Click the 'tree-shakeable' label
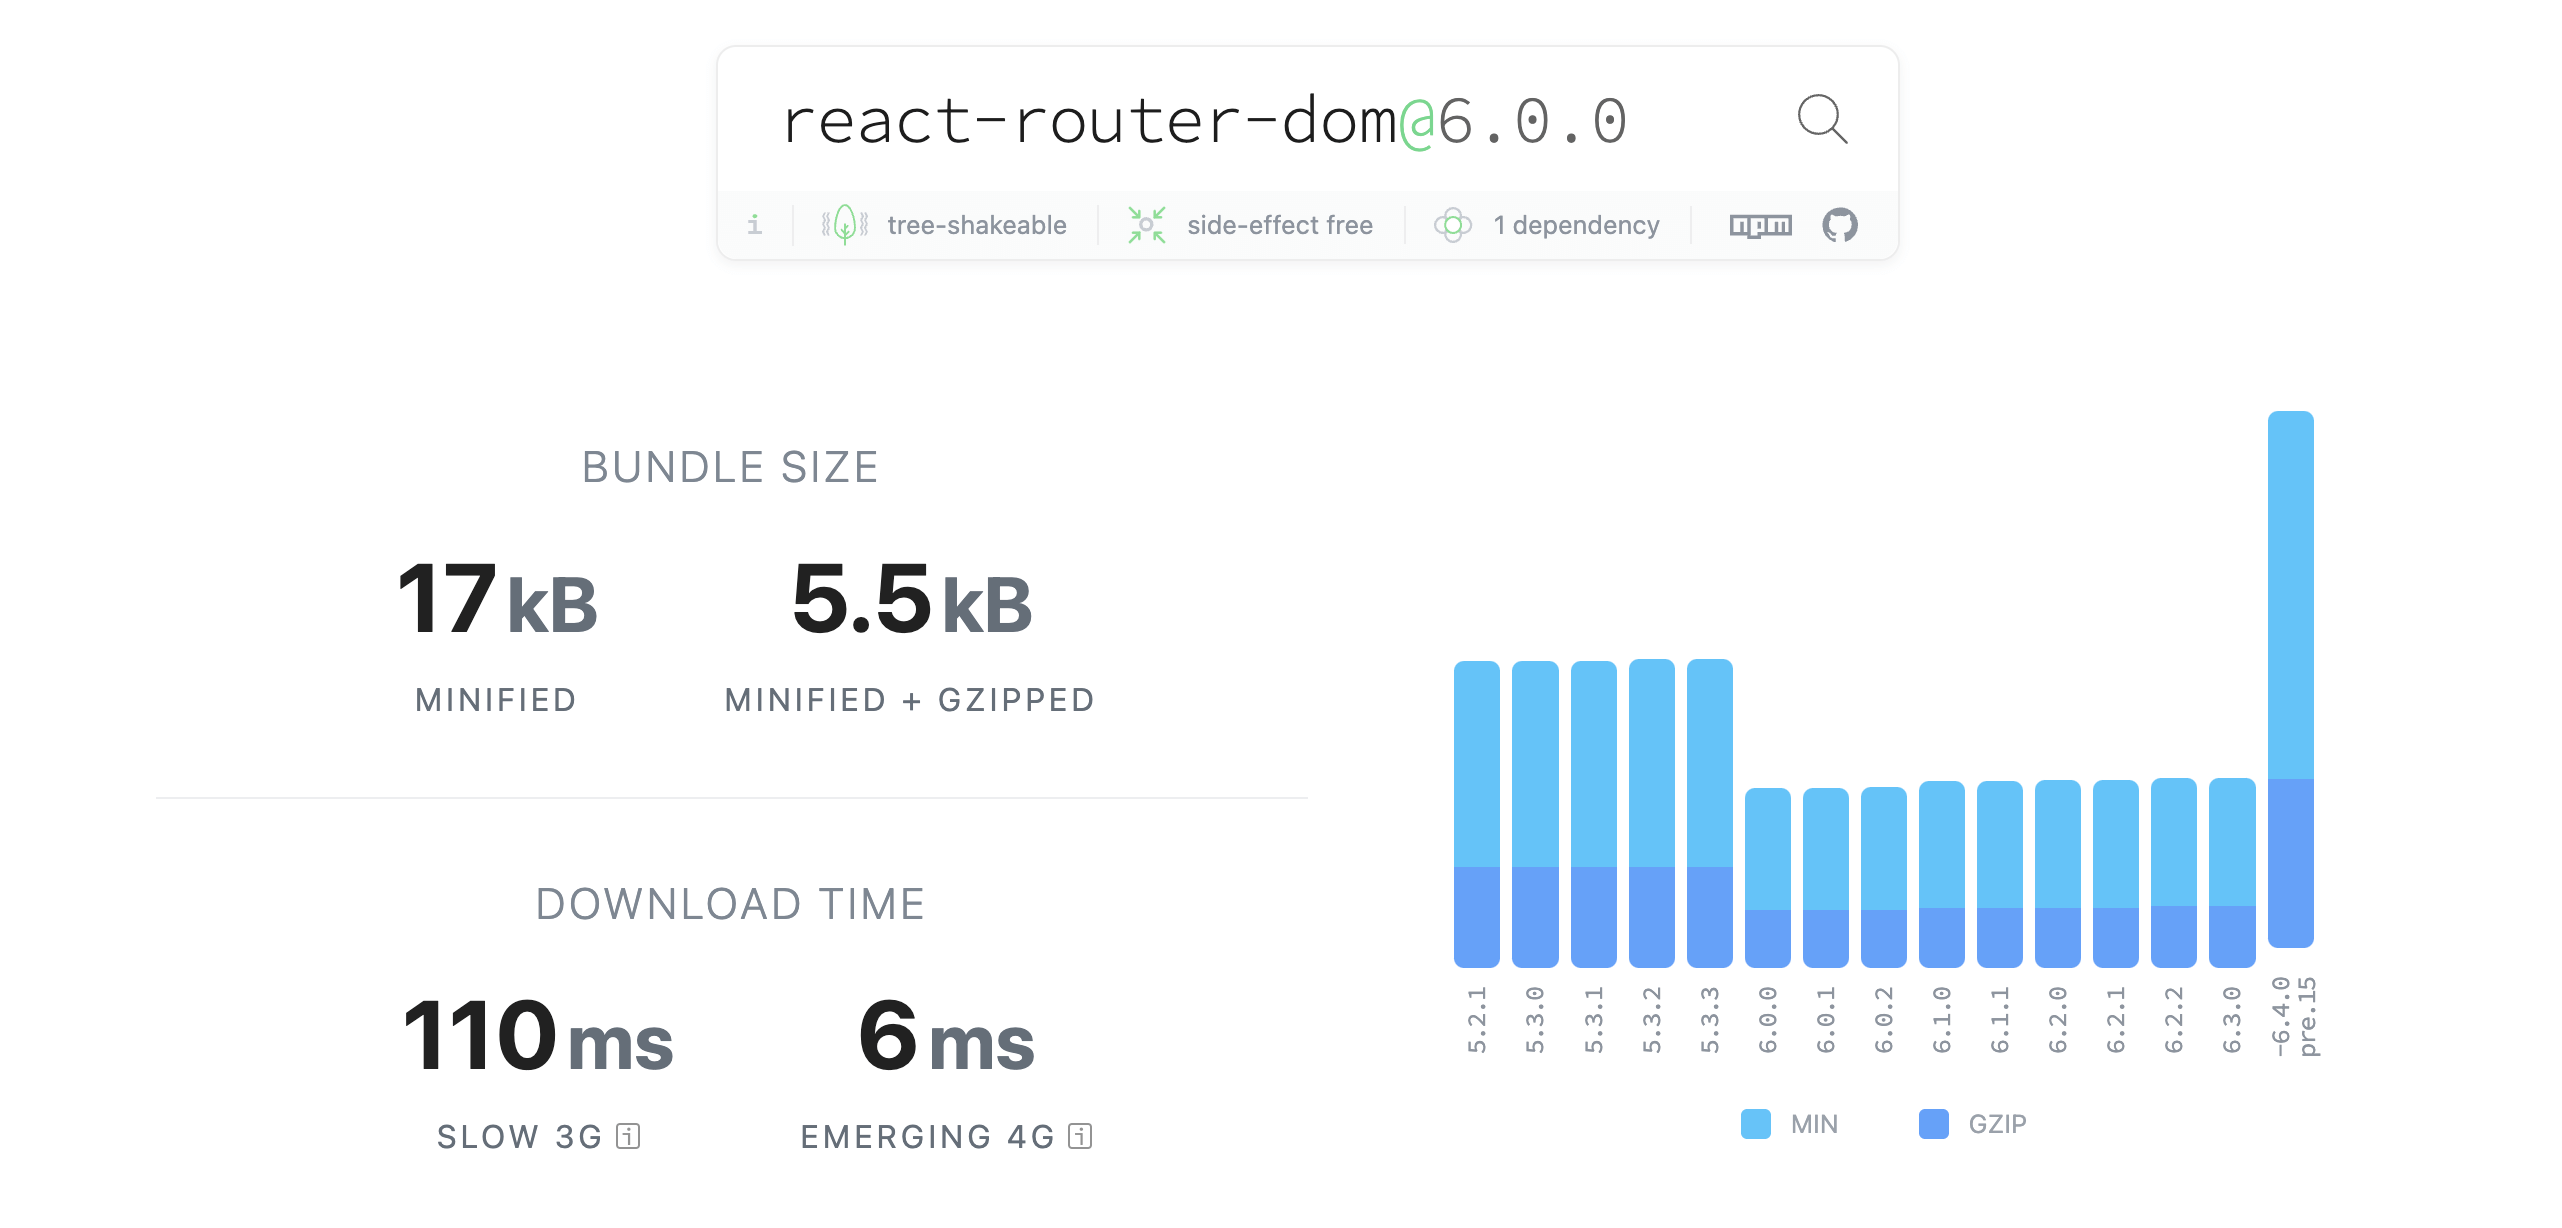 point(976,225)
